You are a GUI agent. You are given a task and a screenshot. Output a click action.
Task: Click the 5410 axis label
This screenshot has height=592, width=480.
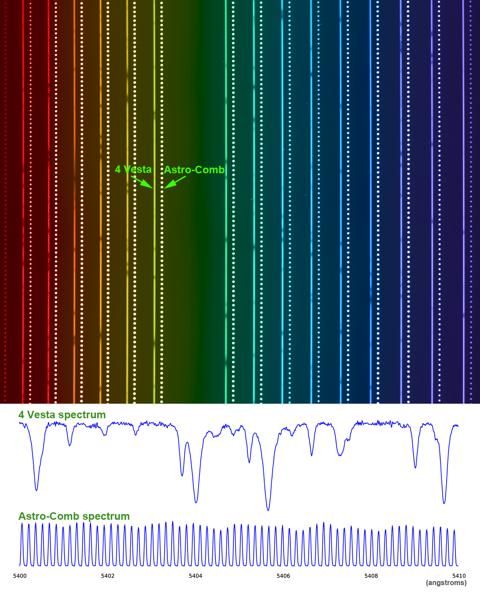pos(459,576)
